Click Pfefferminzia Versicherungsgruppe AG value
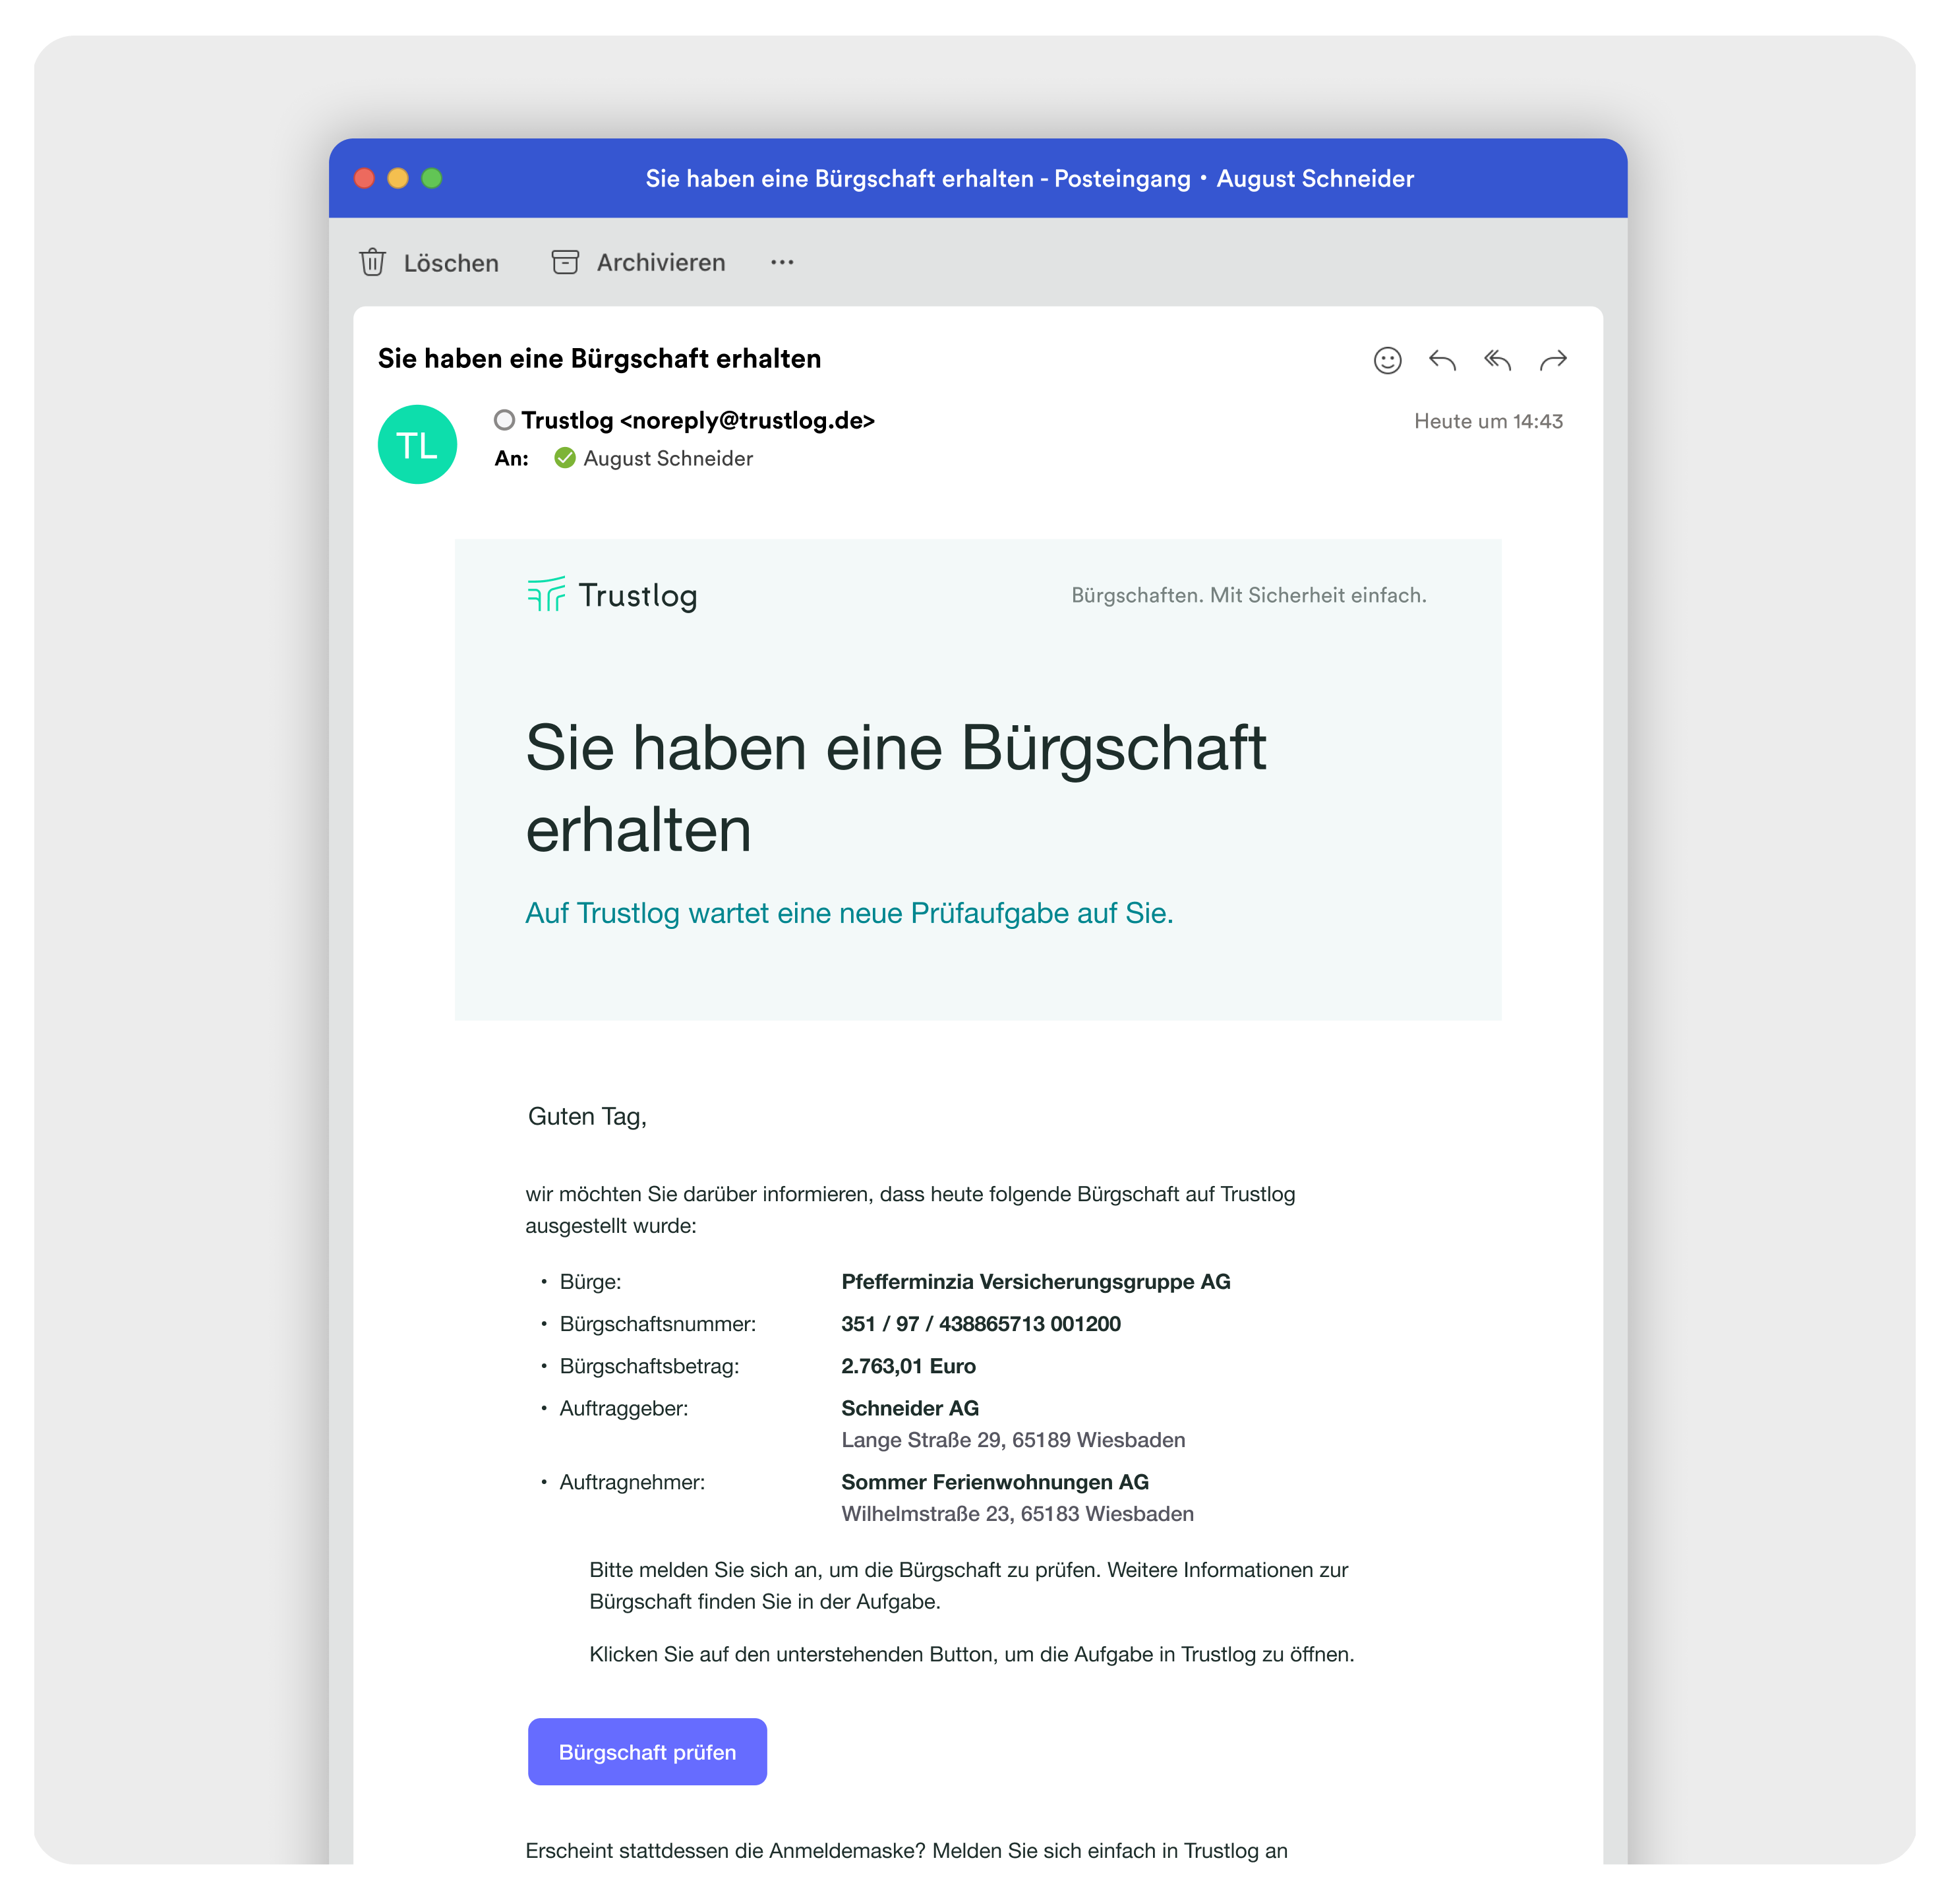The height and width of the screenshot is (1904, 1950). click(x=1036, y=1281)
